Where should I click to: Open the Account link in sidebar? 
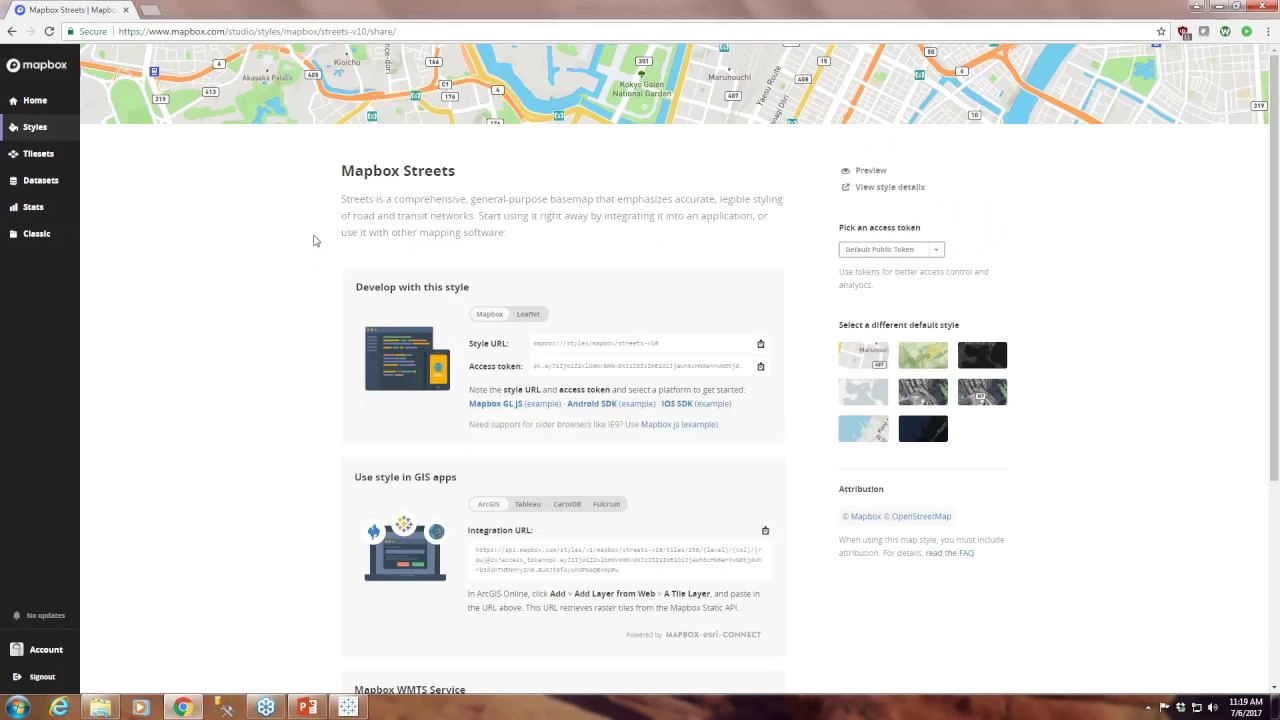46,650
